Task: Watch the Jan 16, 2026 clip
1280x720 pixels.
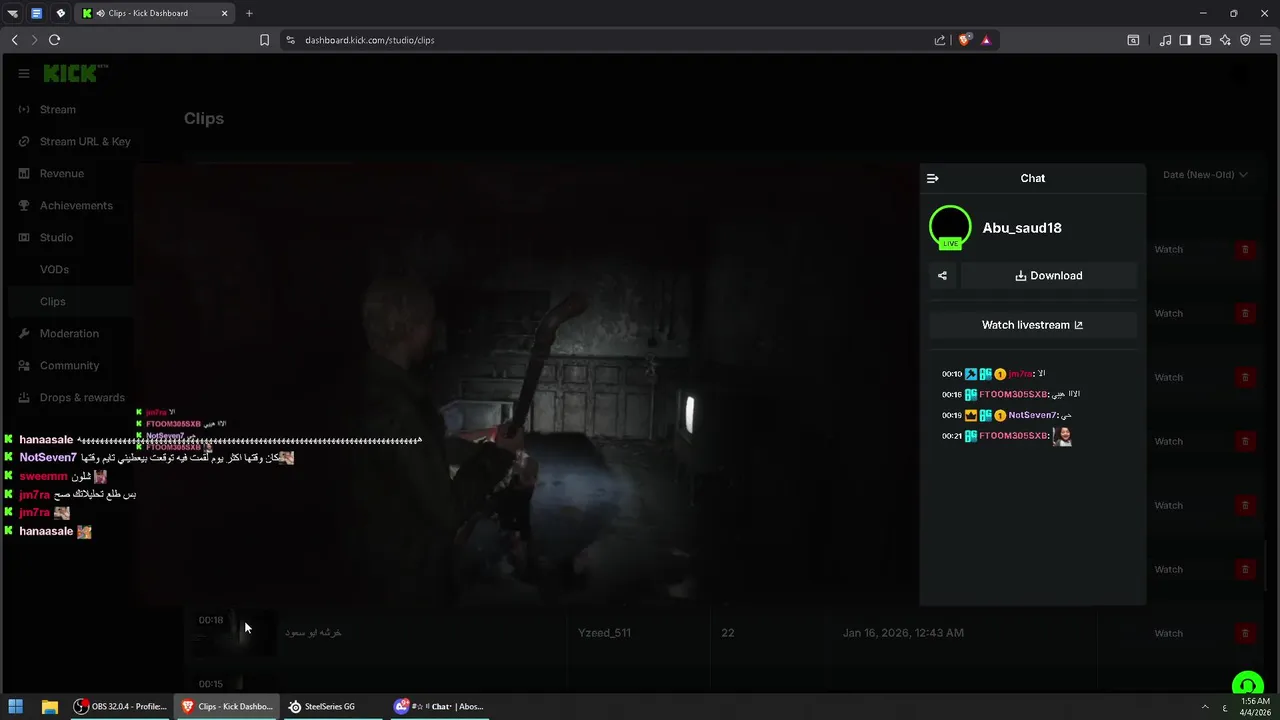Action: click(x=1169, y=633)
